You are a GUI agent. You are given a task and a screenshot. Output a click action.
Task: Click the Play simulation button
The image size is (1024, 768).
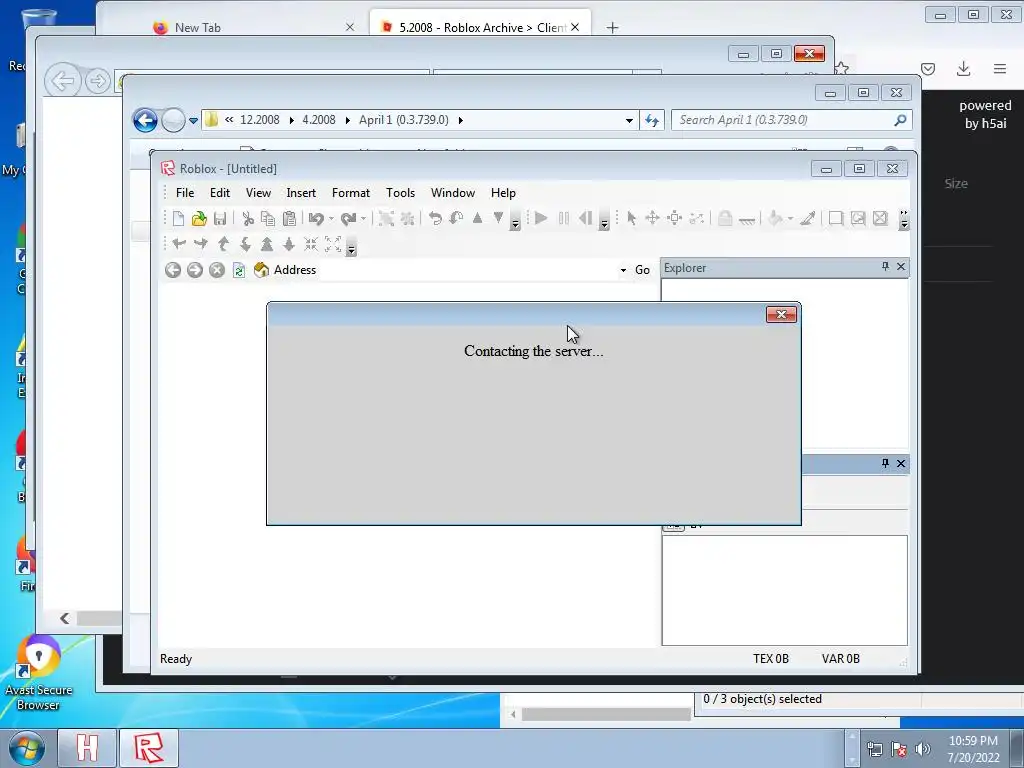(x=541, y=218)
